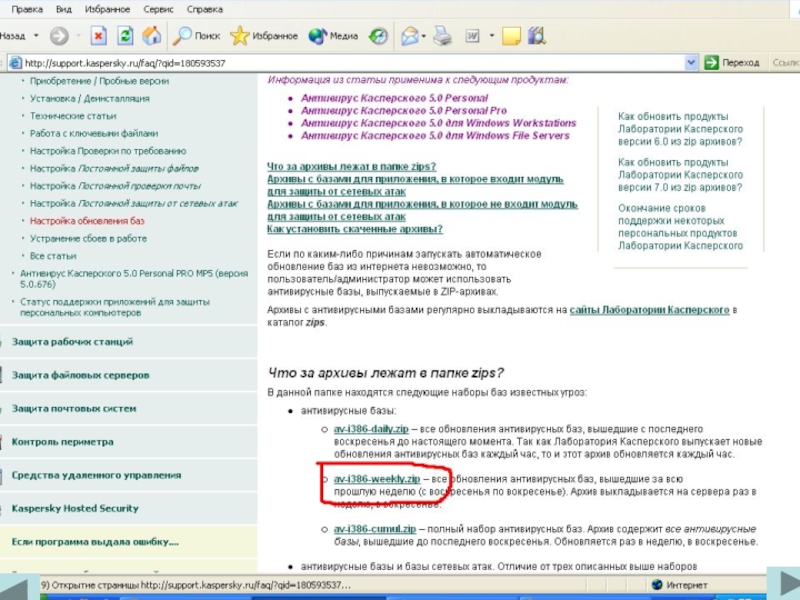The image size is (800, 600).
Task: Select Контроль периметра section
Action: [x=63, y=442]
